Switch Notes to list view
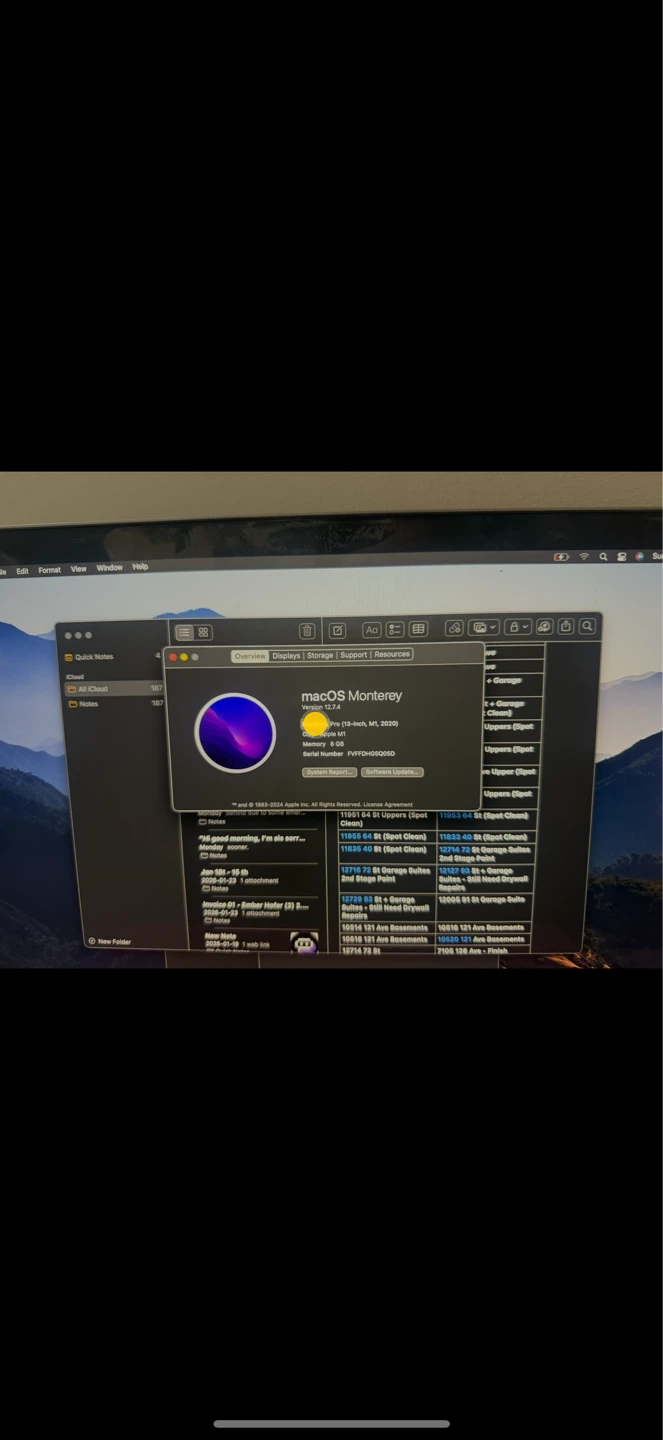This screenshot has height=1440, width=663. pos(185,632)
